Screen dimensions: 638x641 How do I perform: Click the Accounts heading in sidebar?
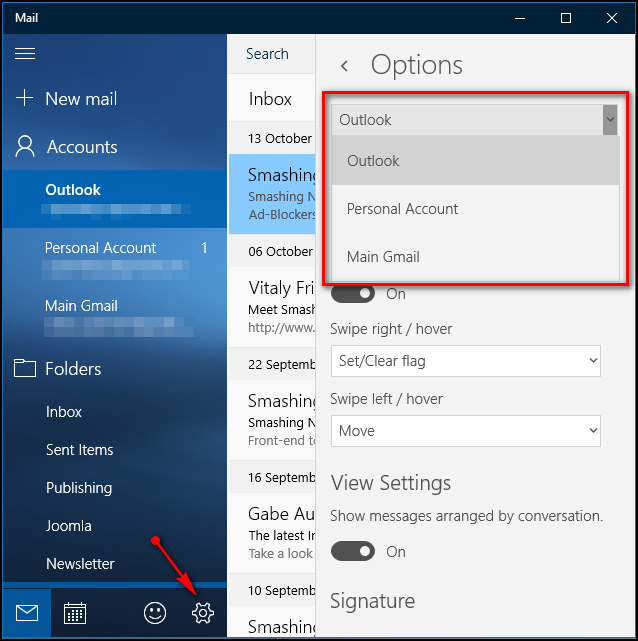[82, 147]
